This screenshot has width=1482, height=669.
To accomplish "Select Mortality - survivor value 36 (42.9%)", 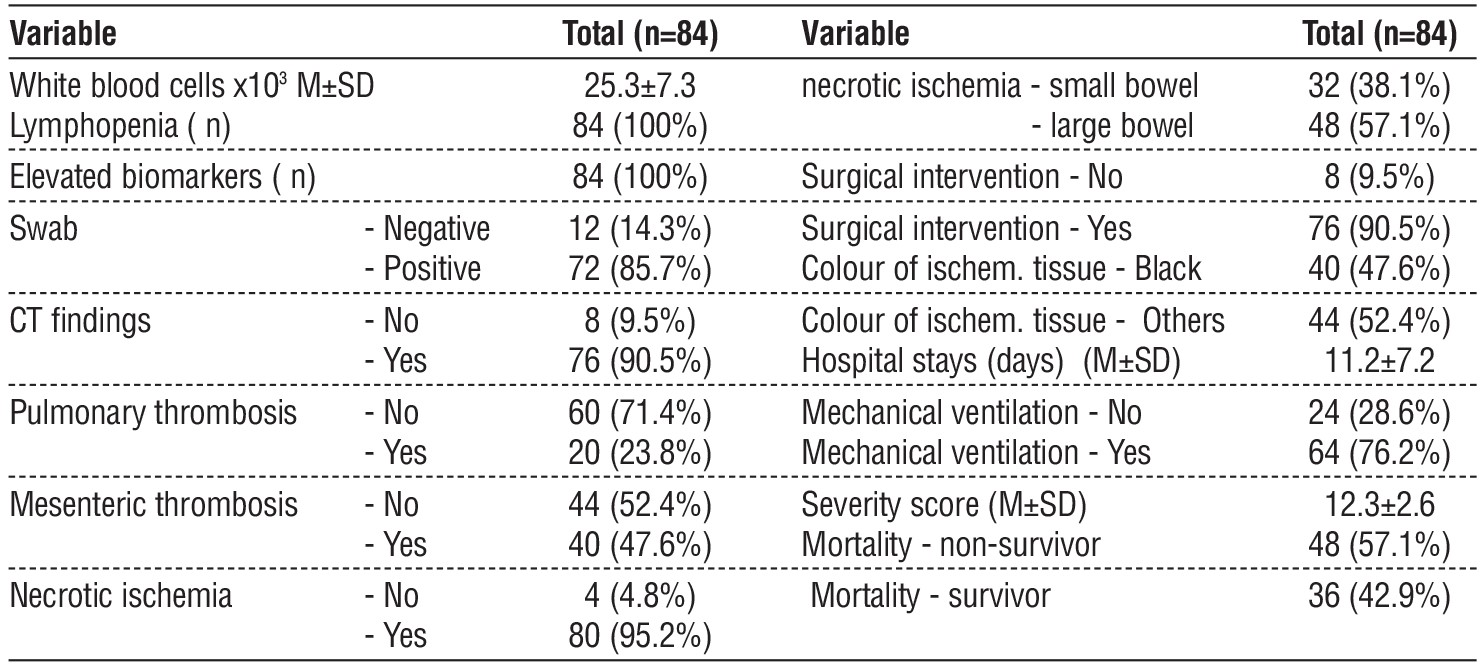I will click(x=1376, y=597).
